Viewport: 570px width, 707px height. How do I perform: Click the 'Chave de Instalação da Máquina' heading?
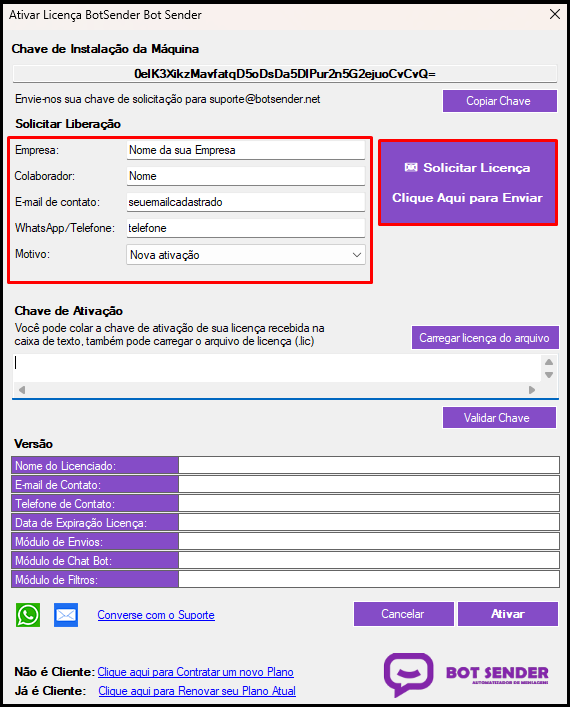tap(105, 49)
